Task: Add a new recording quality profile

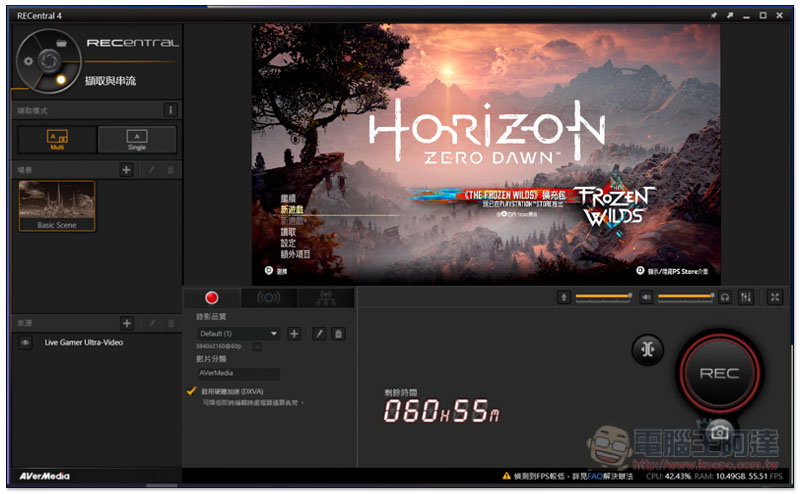Action: click(x=294, y=334)
